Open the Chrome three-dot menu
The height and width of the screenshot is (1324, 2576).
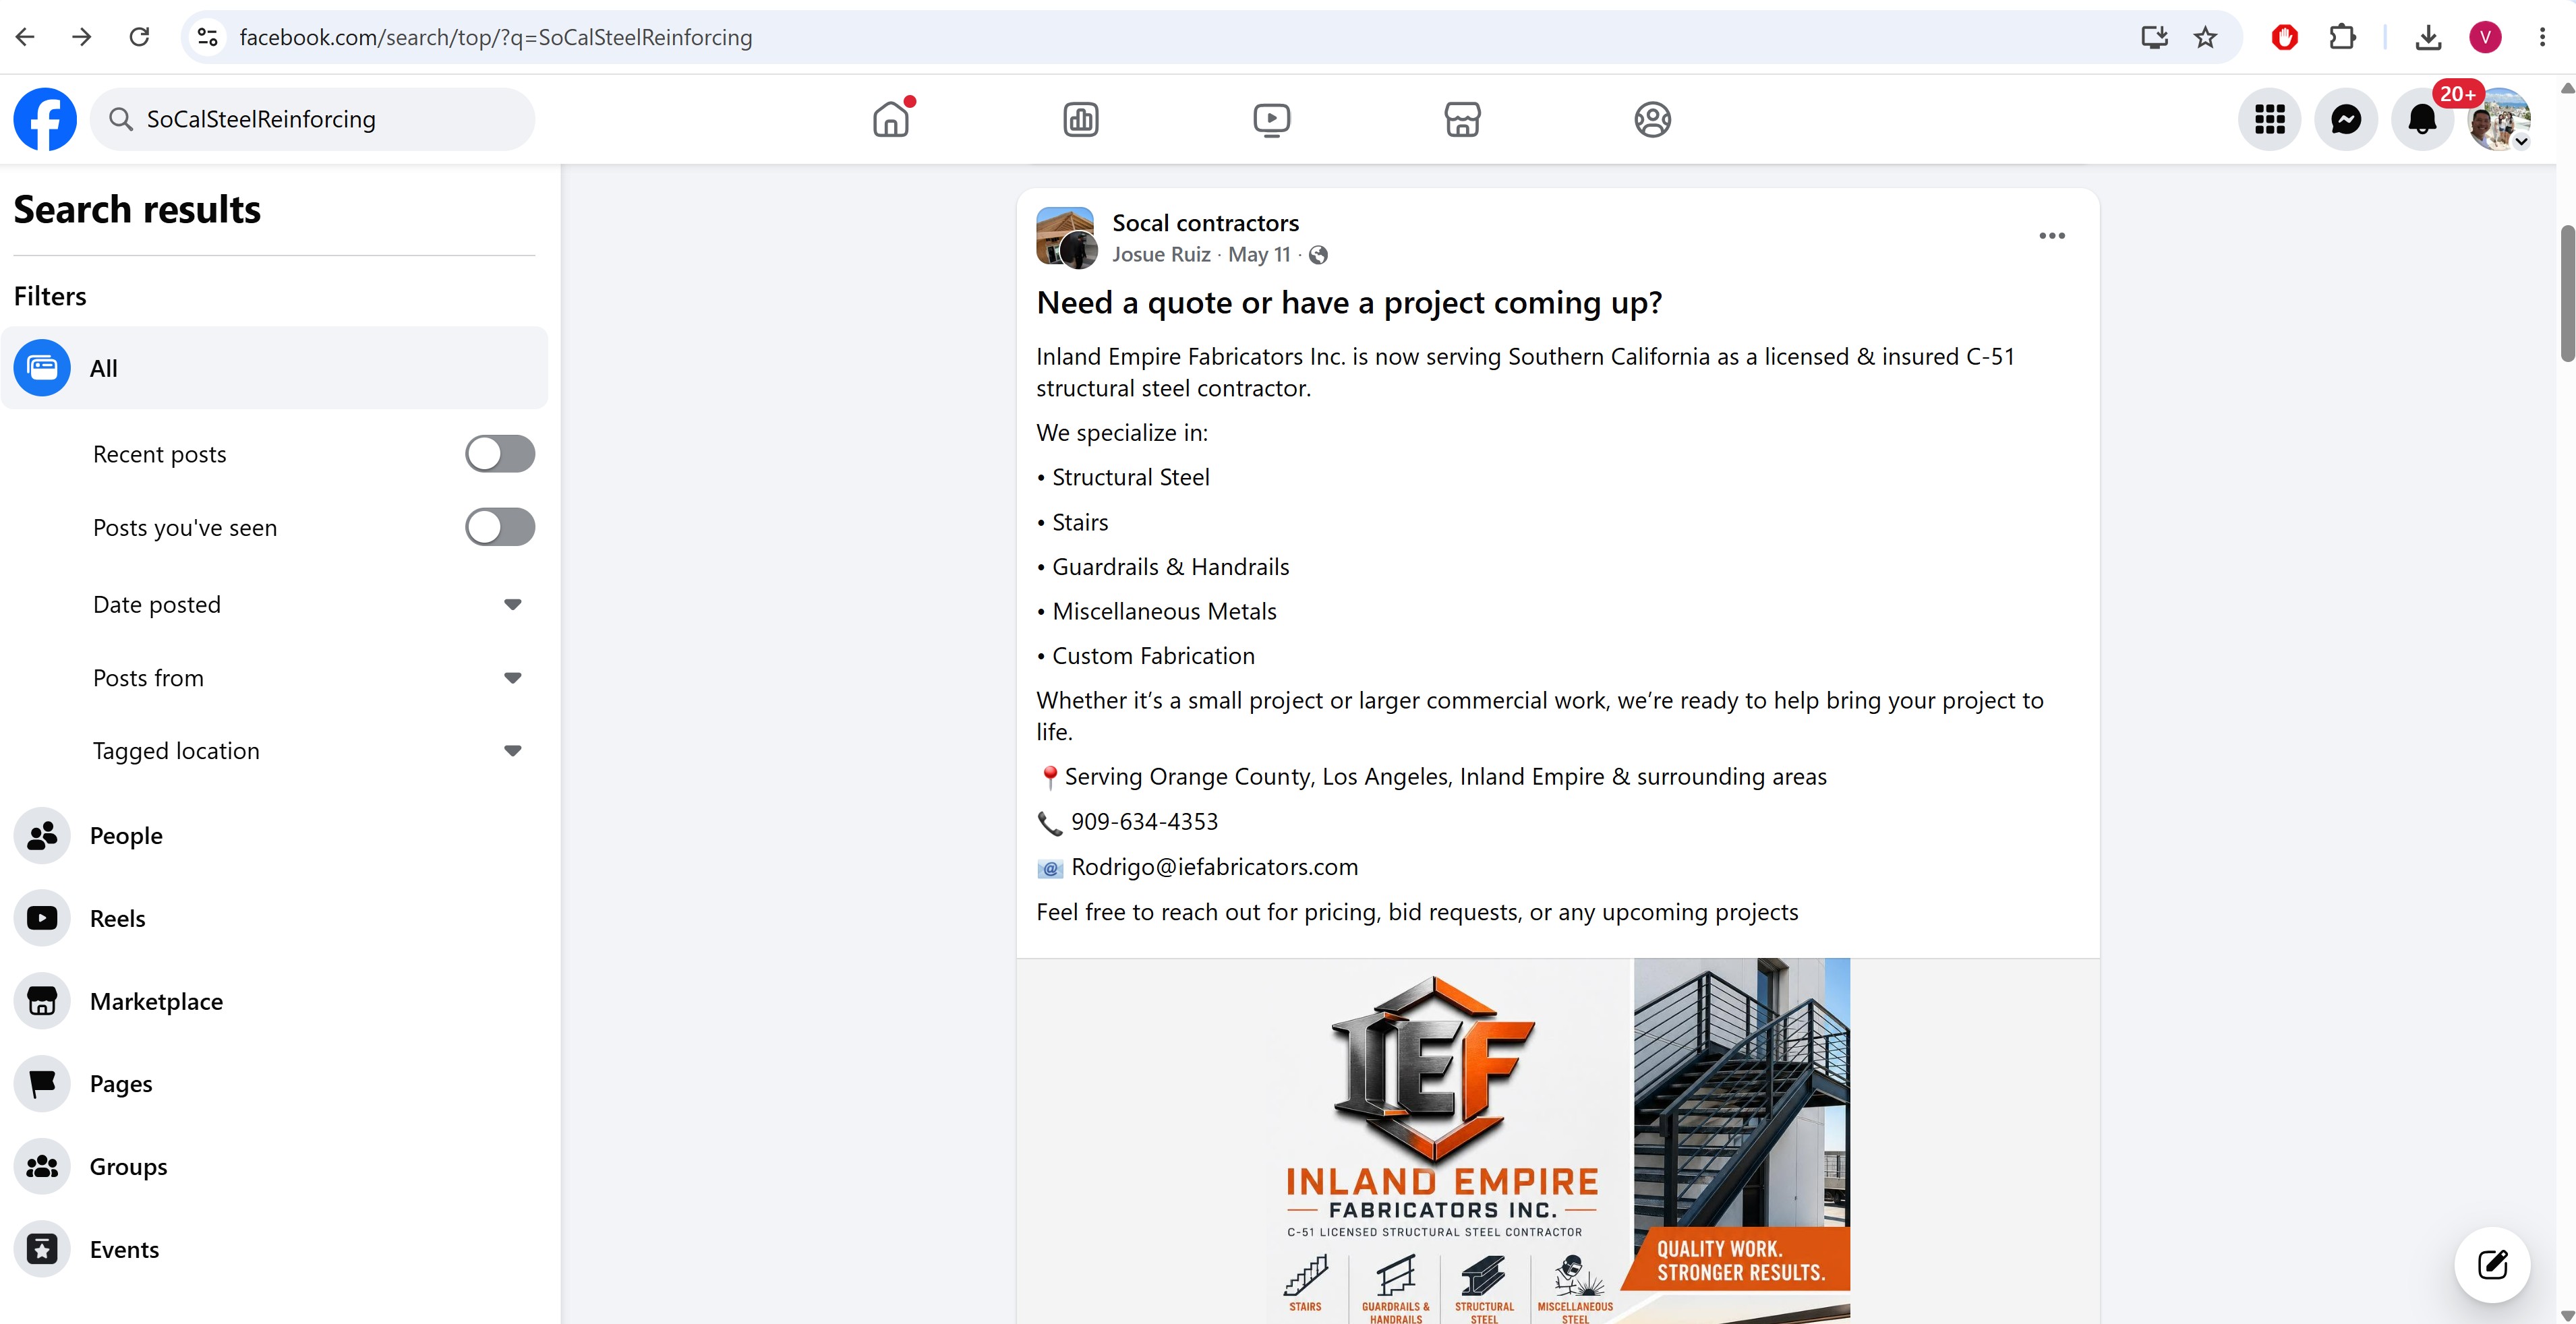tap(2542, 37)
